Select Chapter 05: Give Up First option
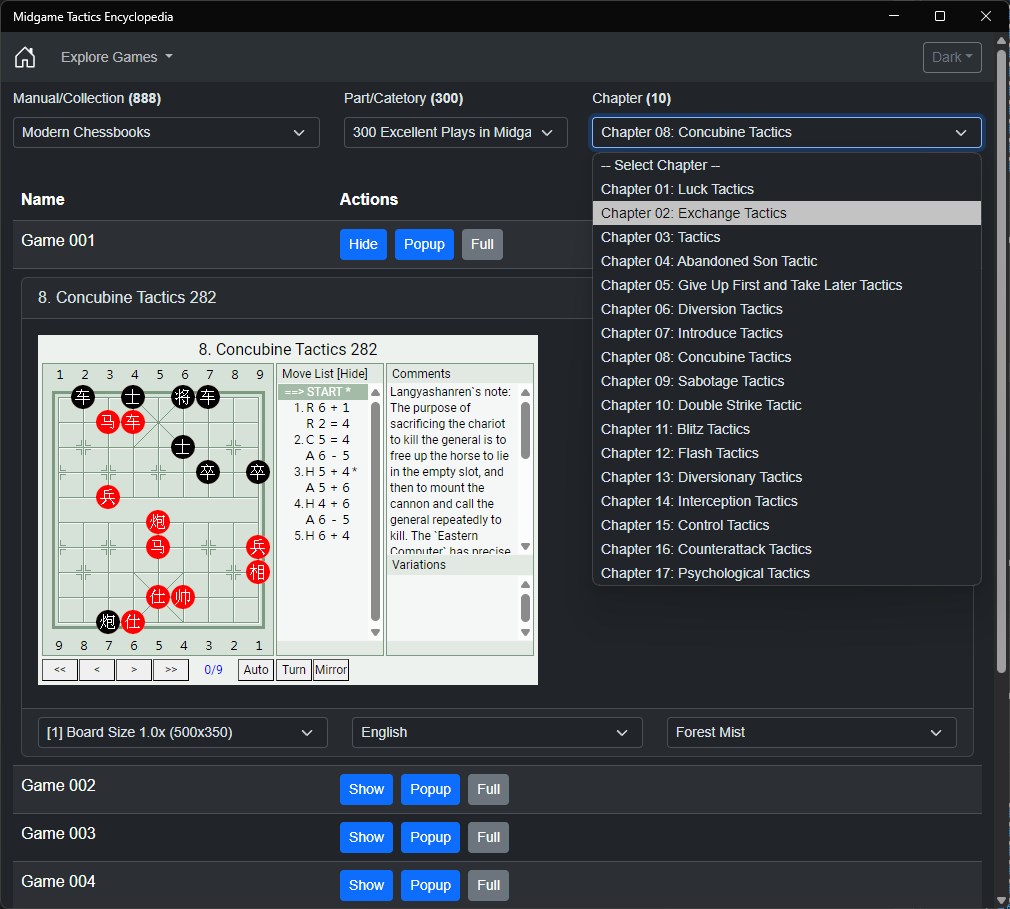The width and height of the screenshot is (1010, 909). pos(786,285)
